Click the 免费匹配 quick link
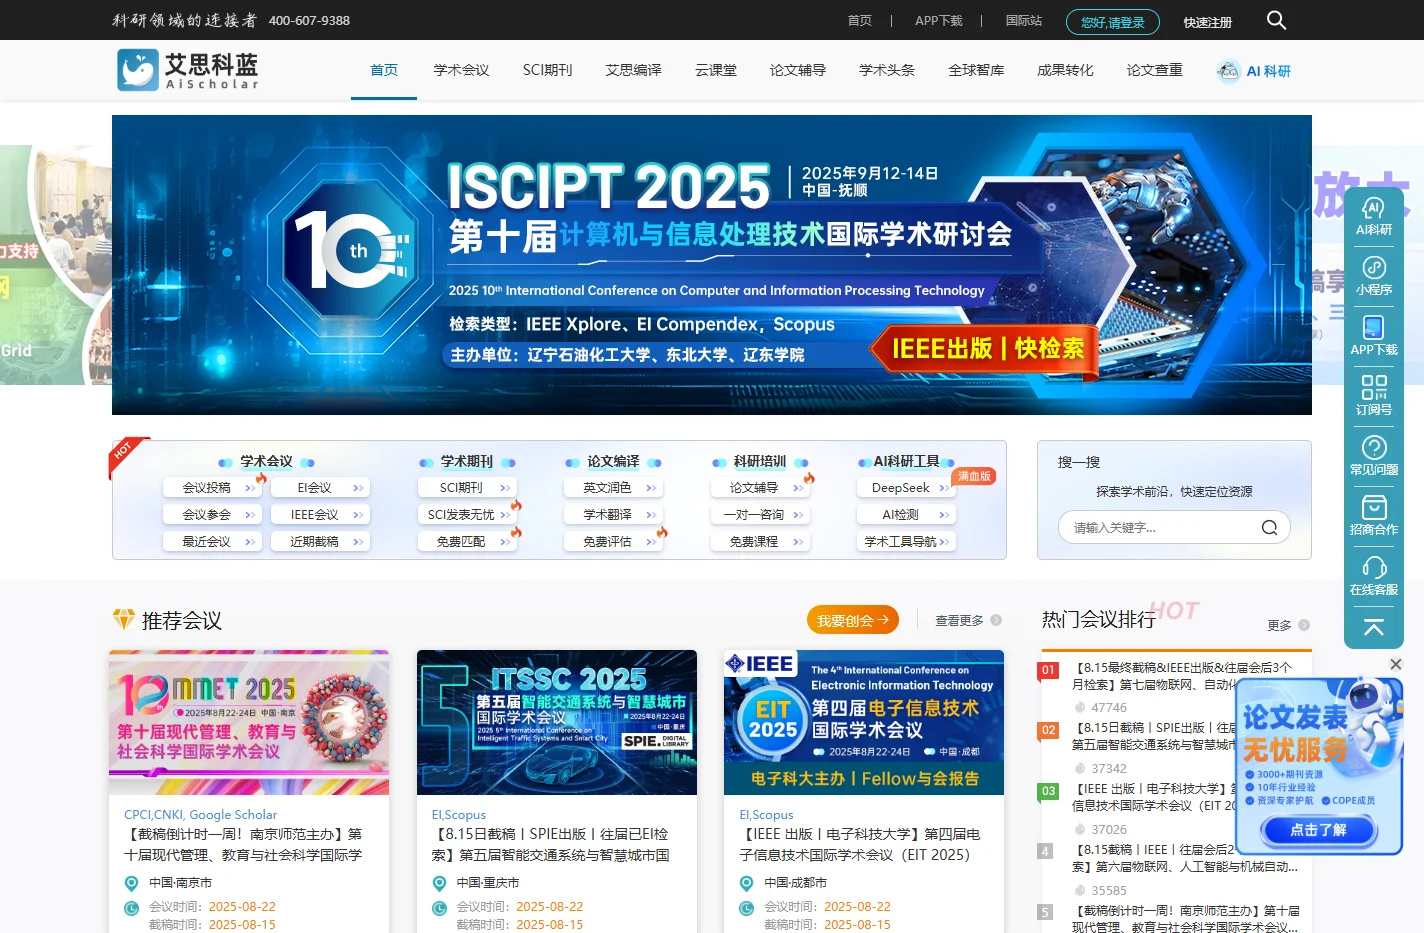Viewport: 1424px width, 933px height. (x=467, y=542)
